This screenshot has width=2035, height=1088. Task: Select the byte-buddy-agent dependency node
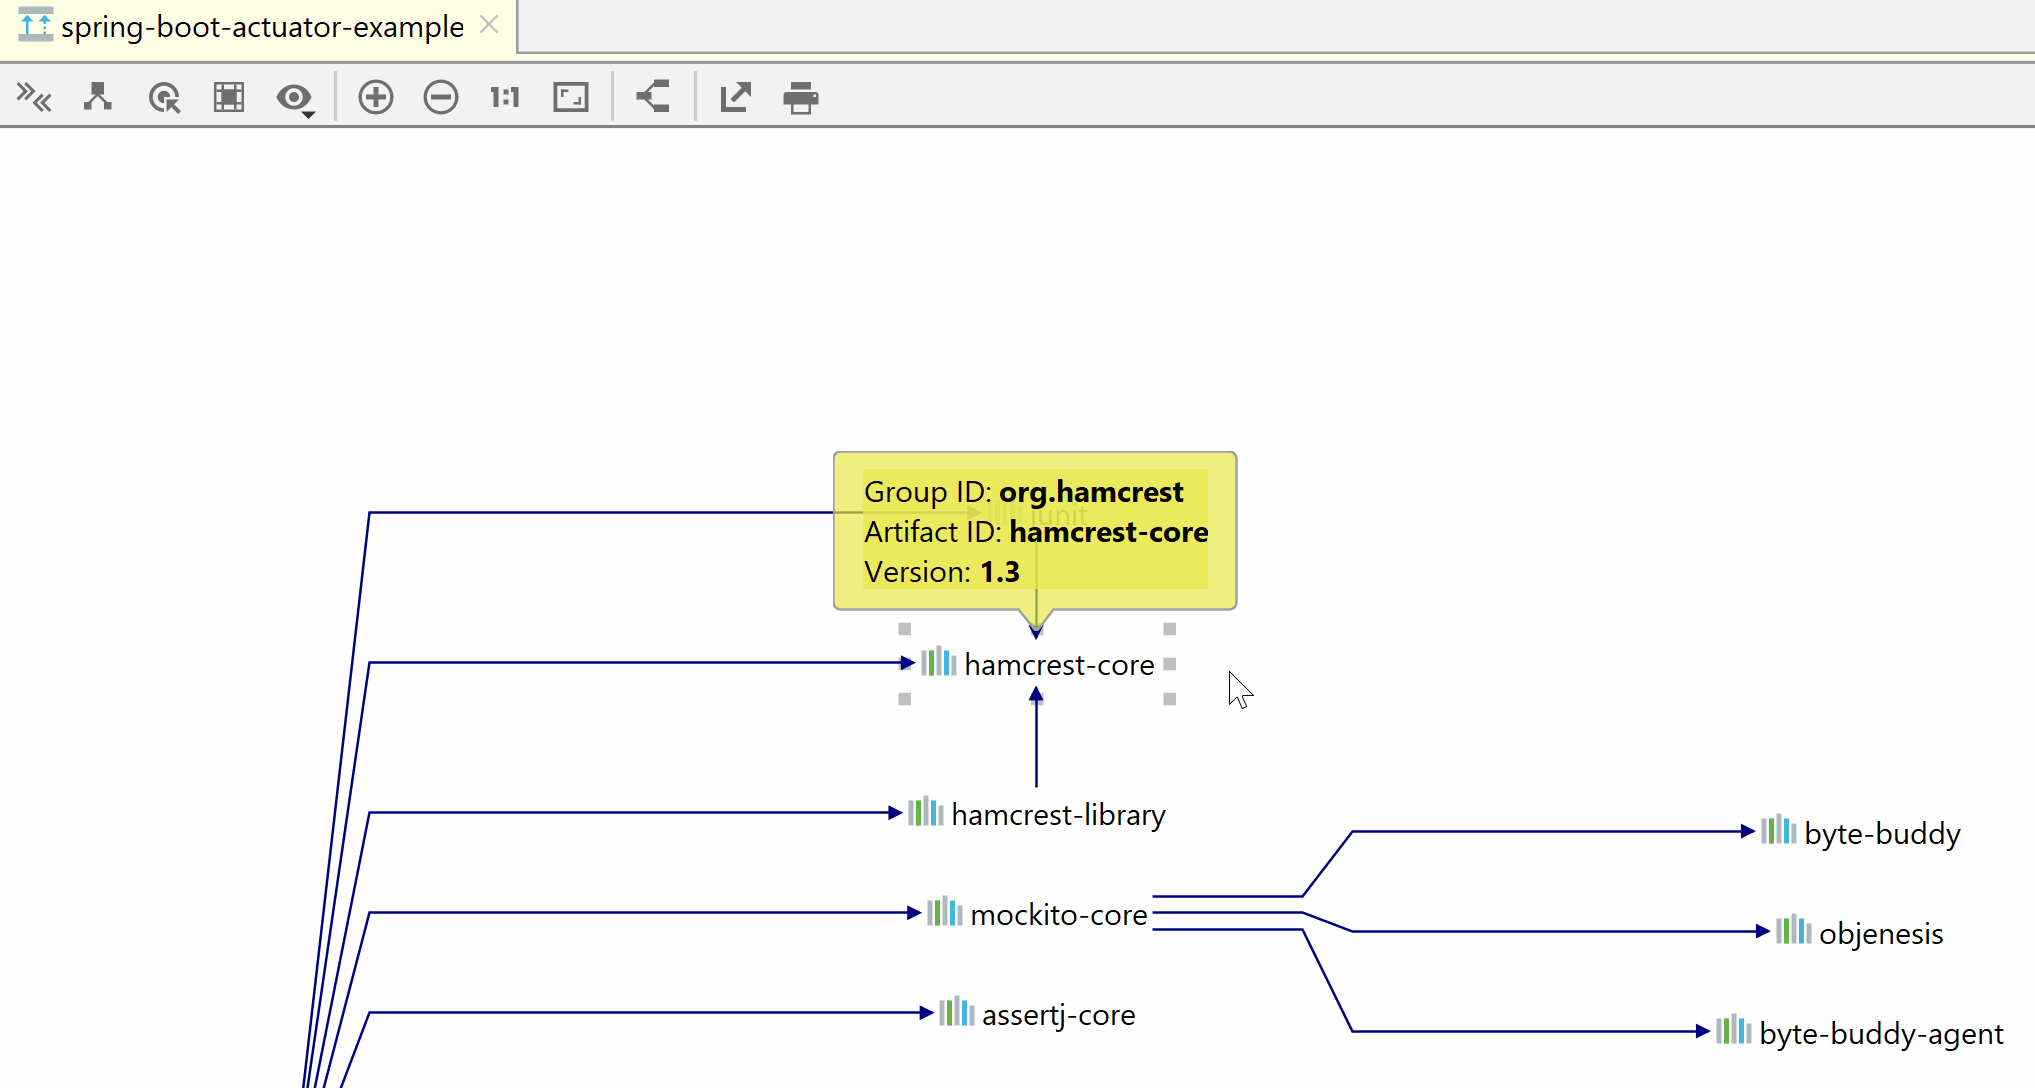[x=1881, y=1033]
